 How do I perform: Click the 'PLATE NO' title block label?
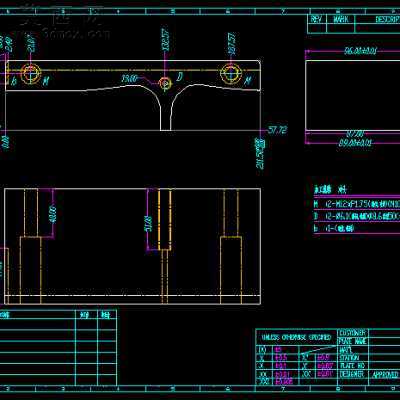tap(352, 366)
